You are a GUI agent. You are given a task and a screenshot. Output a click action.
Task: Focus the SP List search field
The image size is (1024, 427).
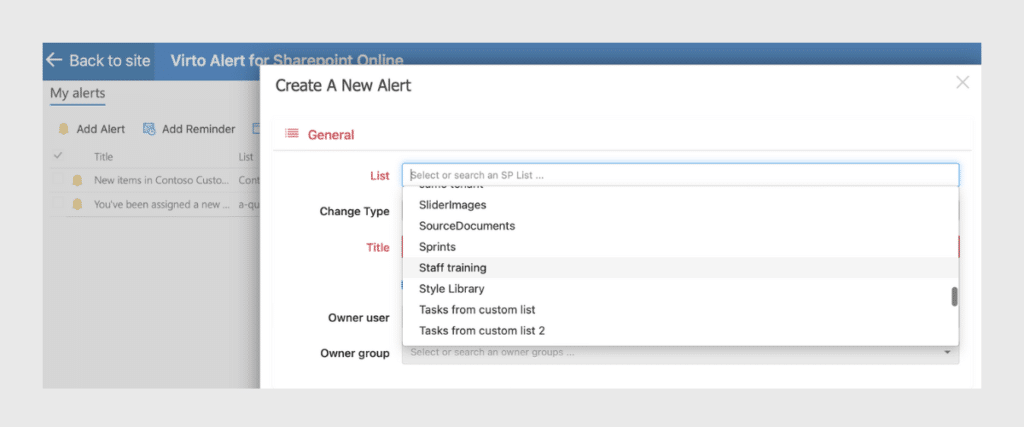[680, 175]
